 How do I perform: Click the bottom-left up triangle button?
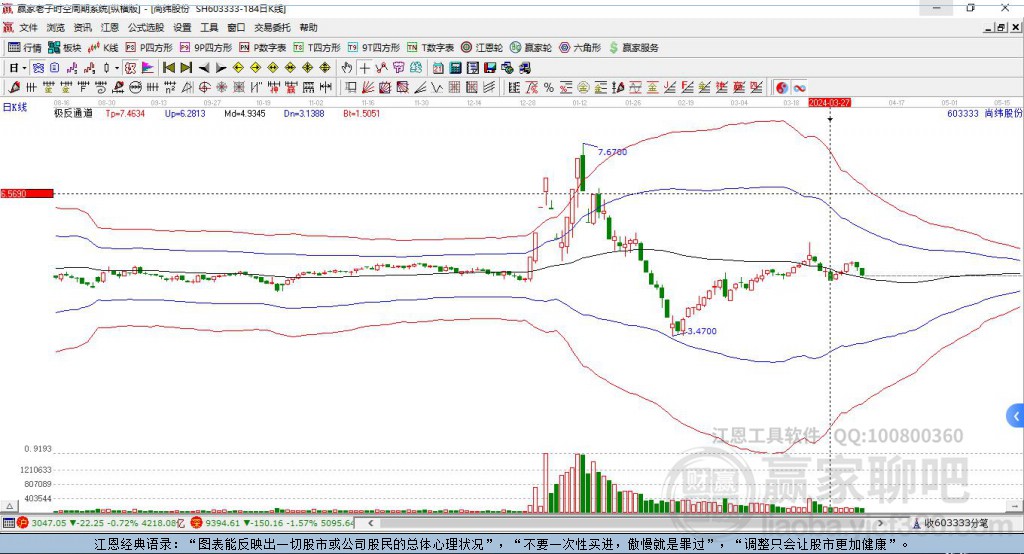(x=10, y=506)
